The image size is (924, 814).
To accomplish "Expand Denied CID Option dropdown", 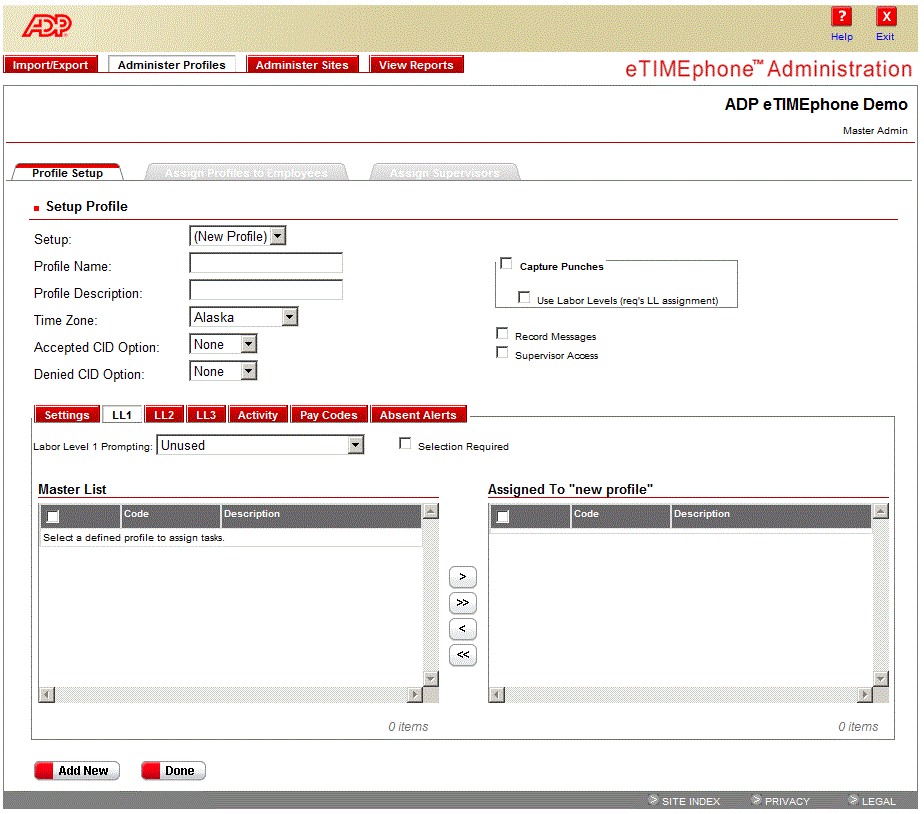I will click(x=223, y=371).
